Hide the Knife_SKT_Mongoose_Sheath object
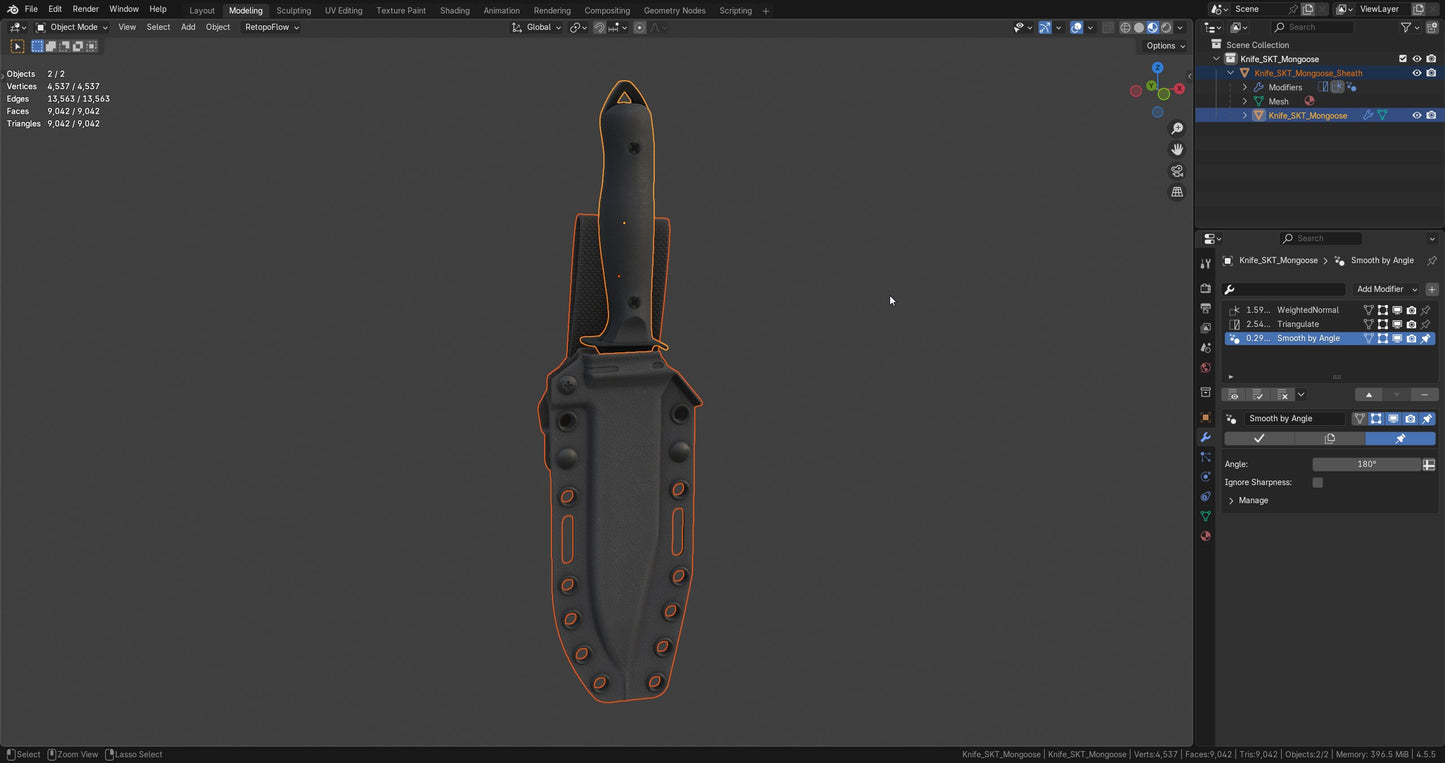Image resolution: width=1445 pixels, height=763 pixels. pos(1417,73)
